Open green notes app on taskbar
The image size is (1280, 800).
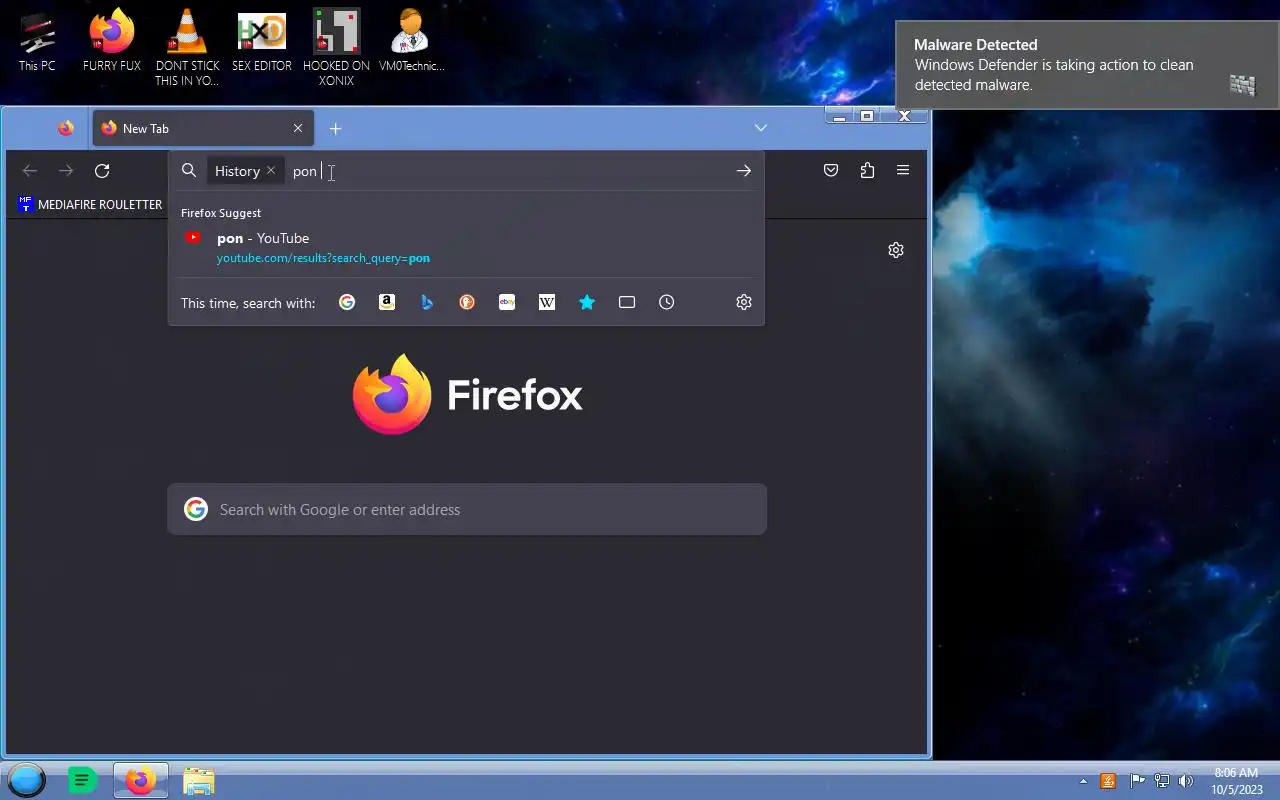point(82,780)
